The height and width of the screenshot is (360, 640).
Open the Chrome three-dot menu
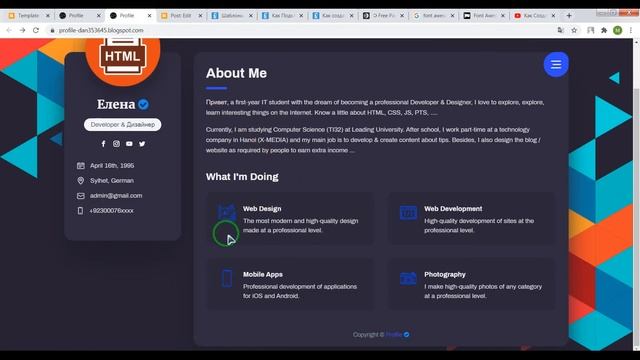pyautogui.click(x=631, y=30)
